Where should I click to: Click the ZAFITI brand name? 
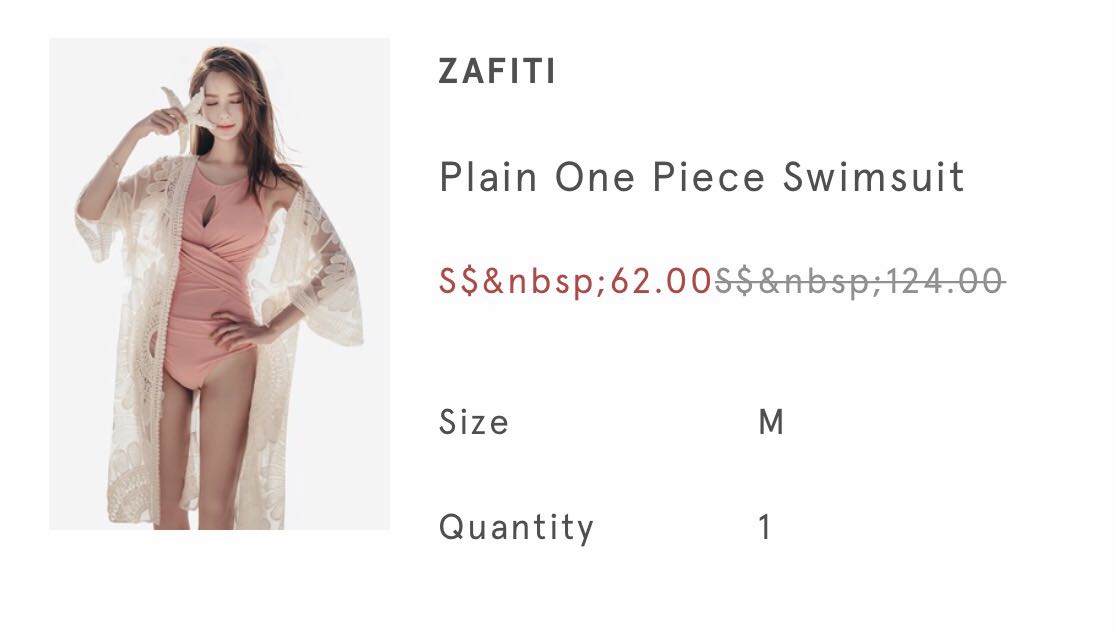coord(497,72)
